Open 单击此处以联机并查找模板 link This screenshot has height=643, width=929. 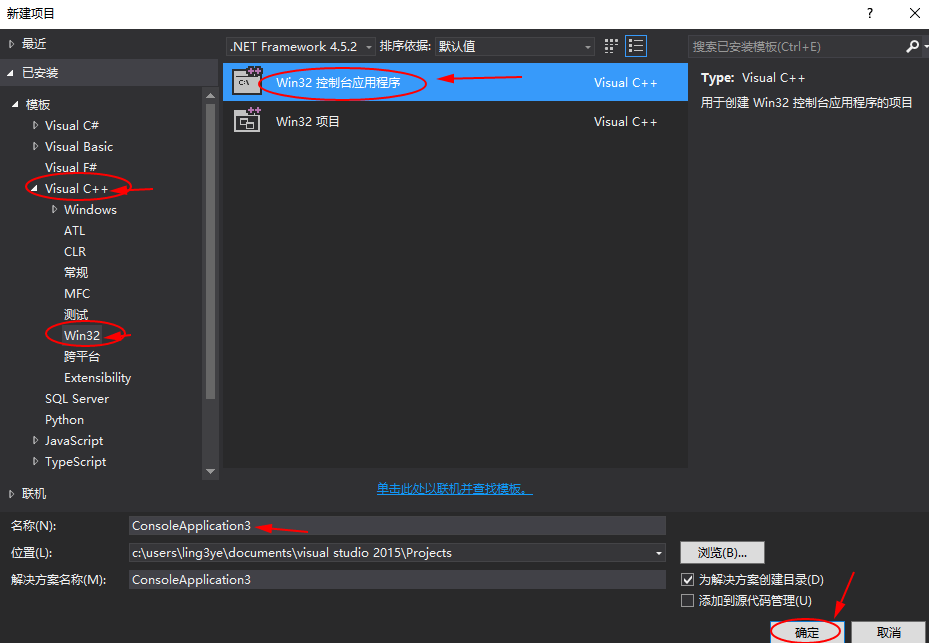454,489
